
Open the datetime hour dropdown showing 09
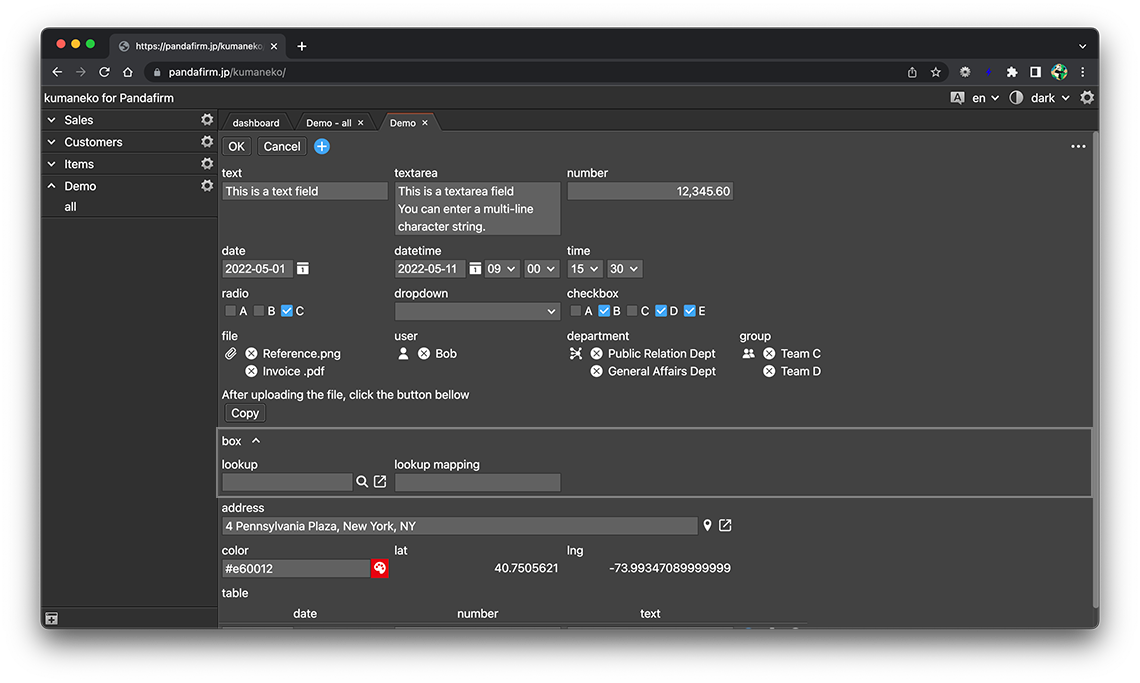click(x=501, y=269)
